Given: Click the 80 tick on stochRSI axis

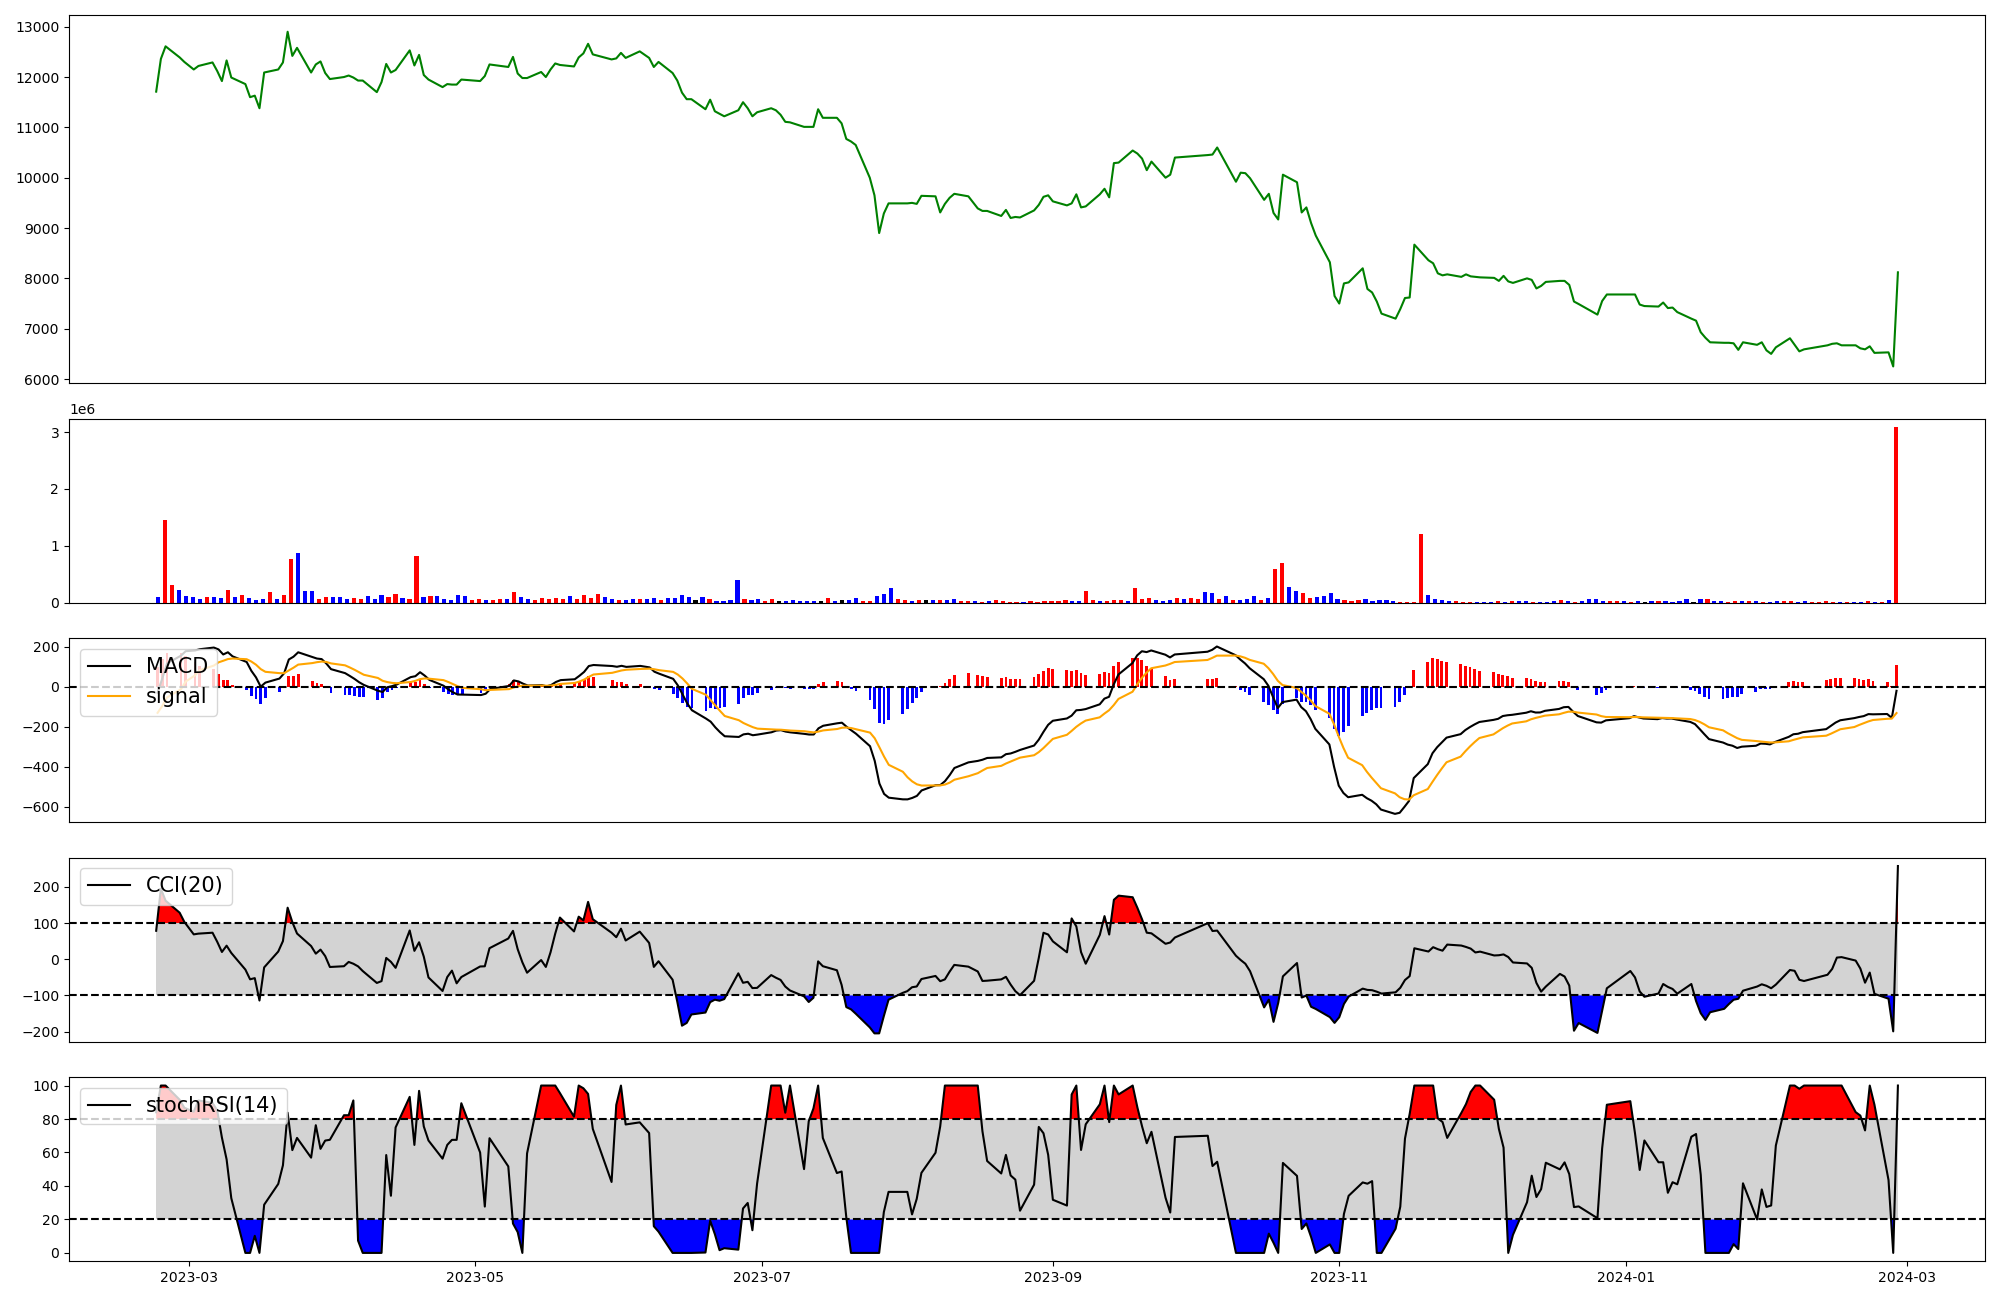Looking at the screenshot, I should [x=51, y=1120].
